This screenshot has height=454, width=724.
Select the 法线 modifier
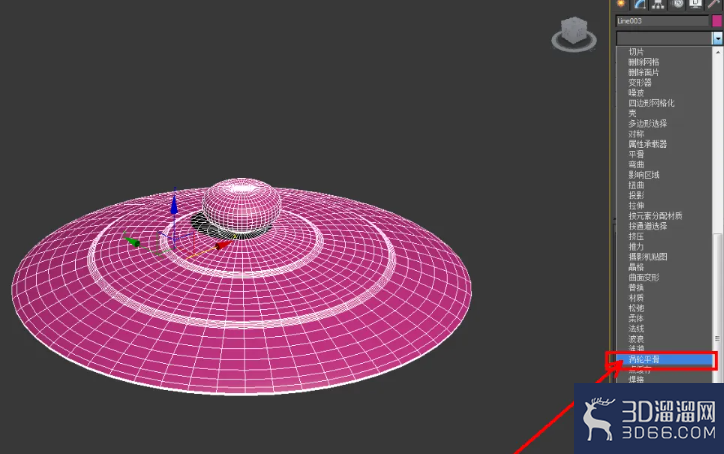[x=636, y=329]
